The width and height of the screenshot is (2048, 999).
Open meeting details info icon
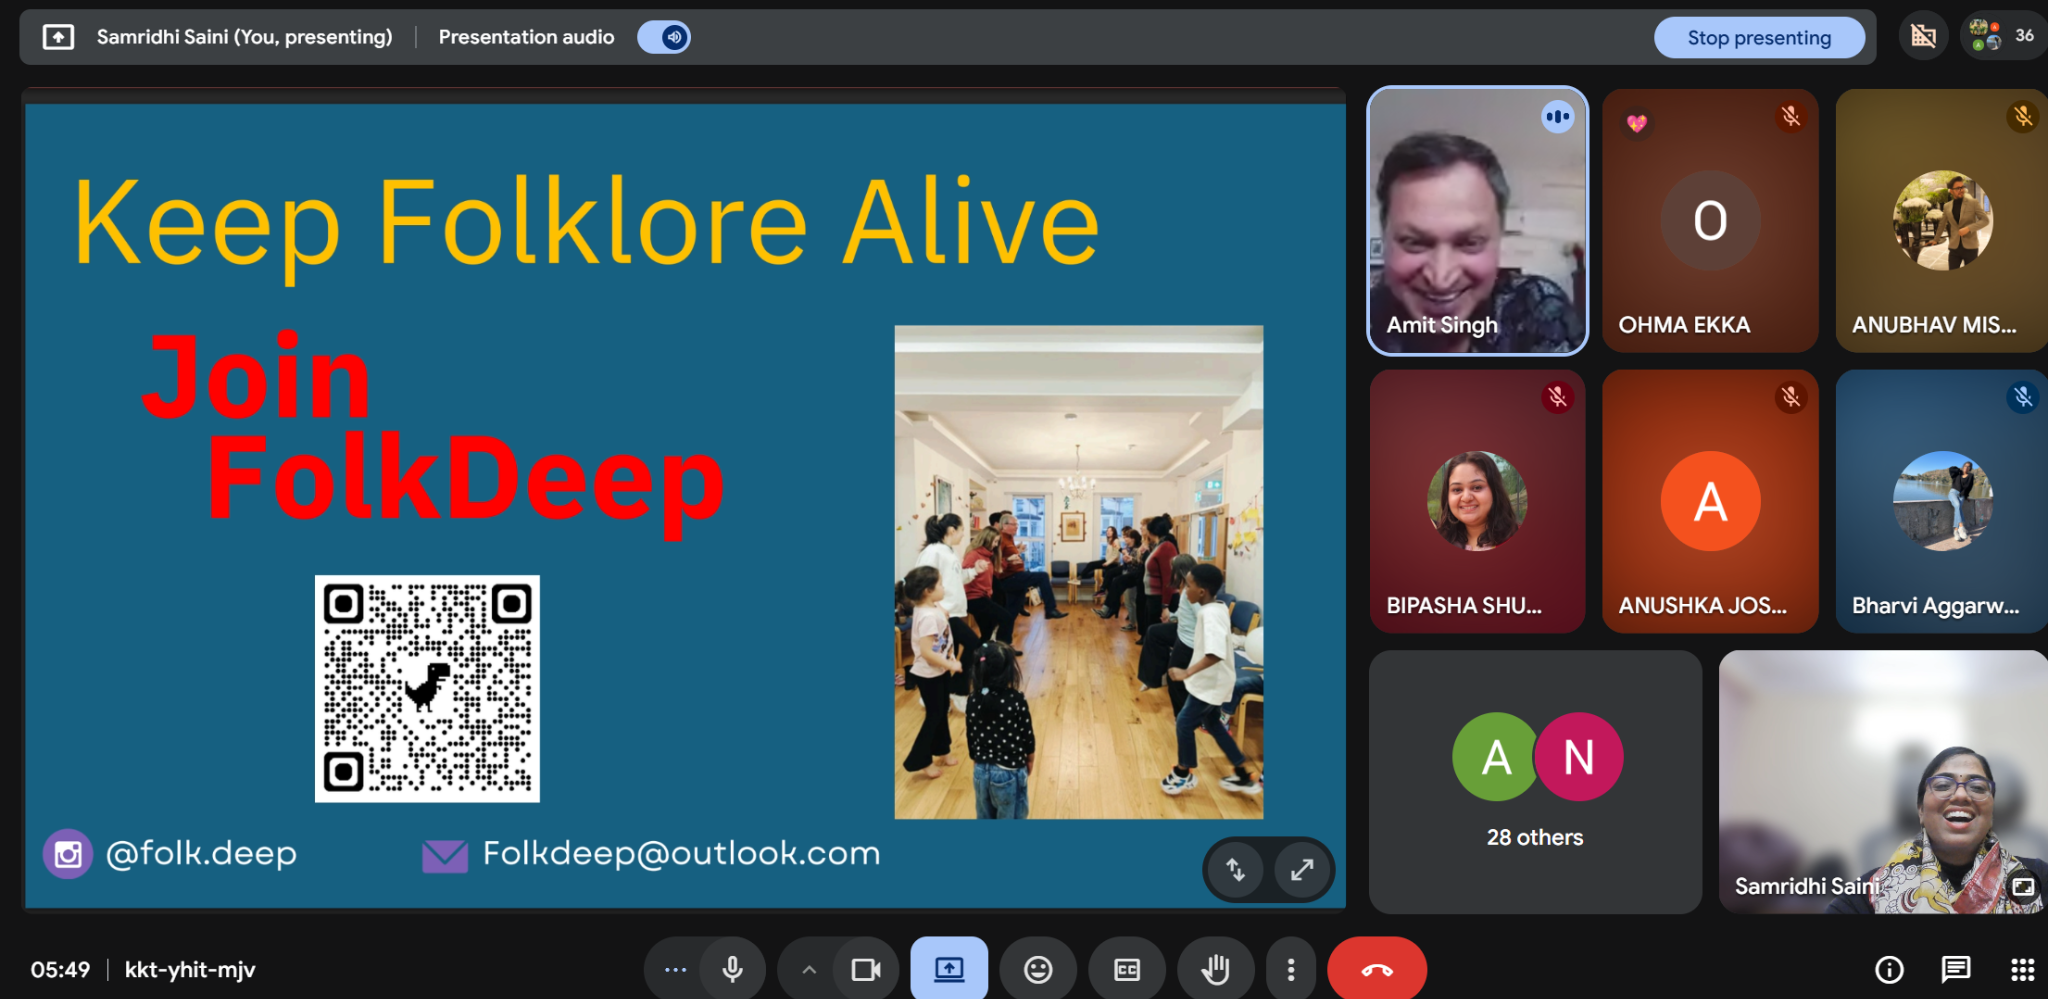pyautogui.click(x=1889, y=969)
